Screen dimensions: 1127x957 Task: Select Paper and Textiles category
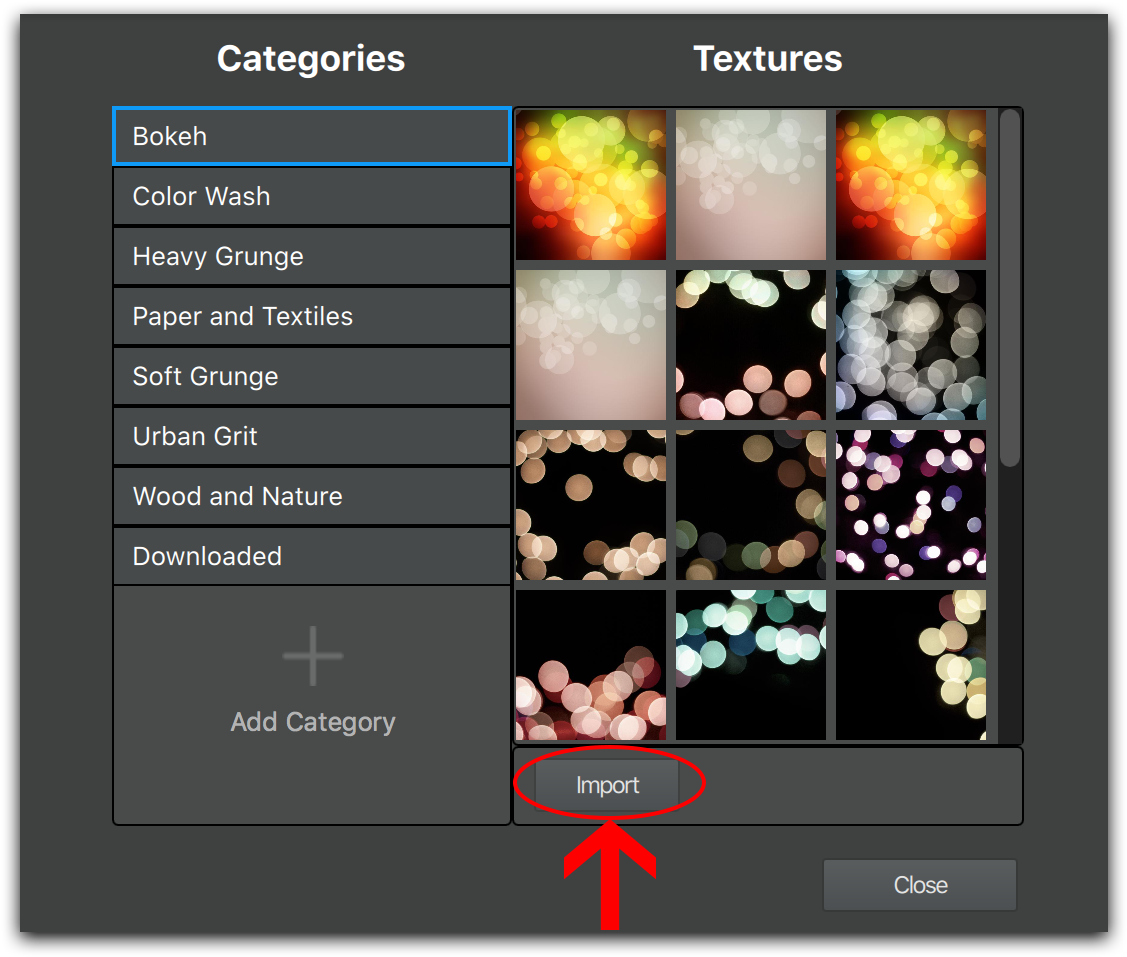311,316
